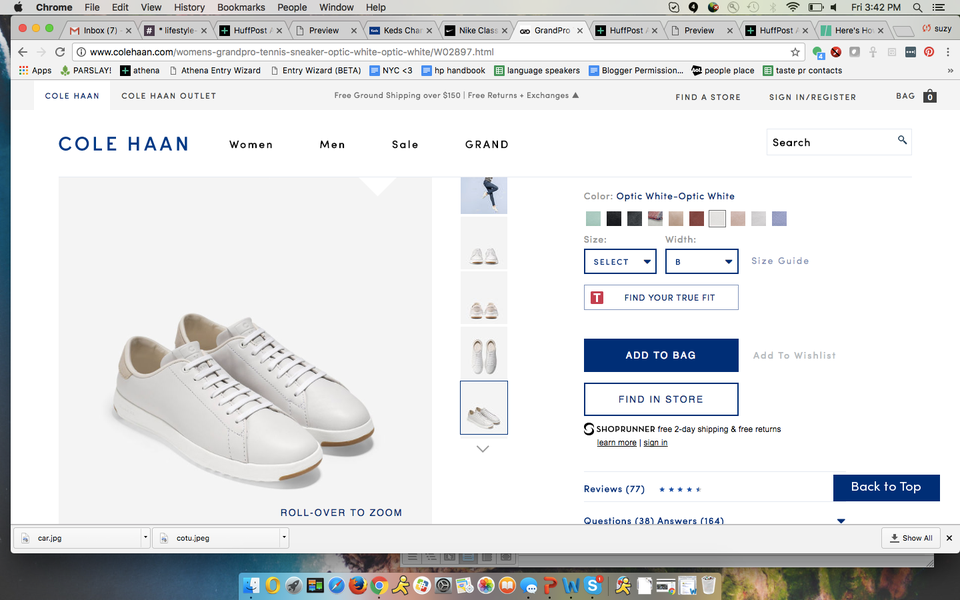Open the Sale navigation menu
The image size is (960, 600).
[x=405, y=144]
